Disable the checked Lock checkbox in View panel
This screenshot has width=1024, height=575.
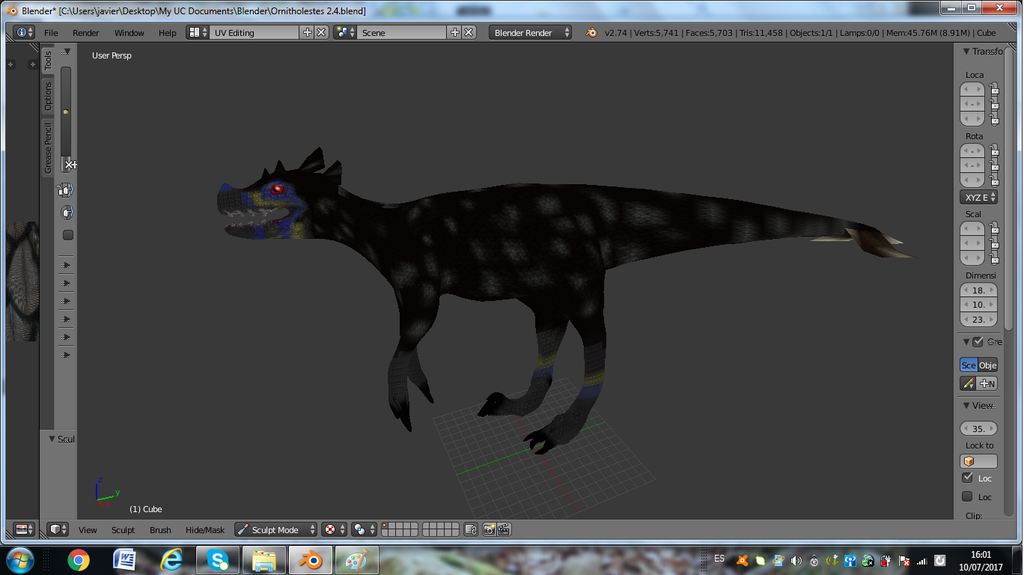click(967, 478)
